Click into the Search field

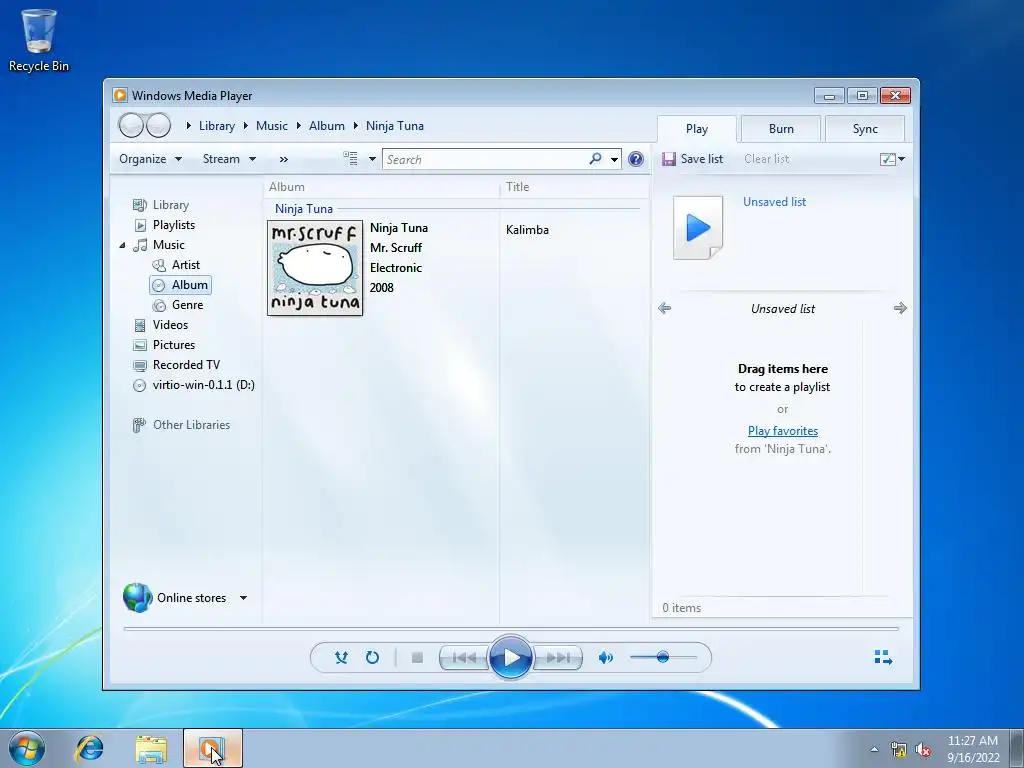[x=487, y=159]
